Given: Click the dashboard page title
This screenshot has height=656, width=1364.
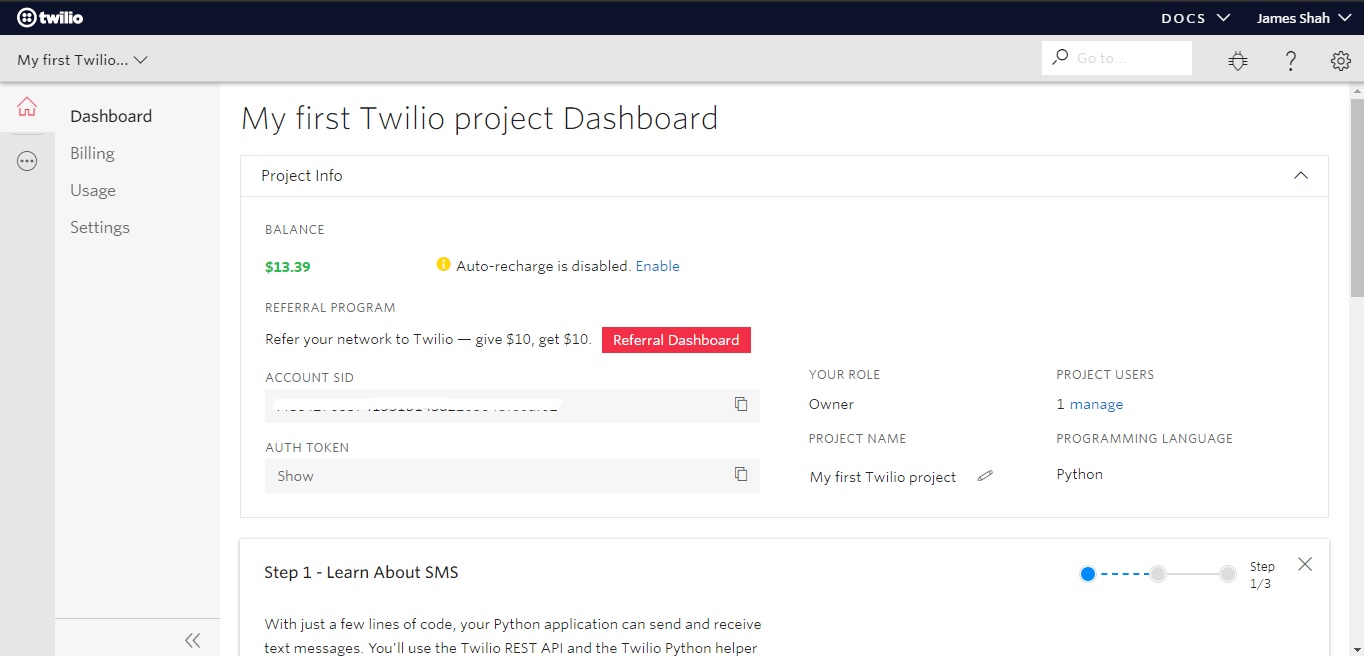Looking at the screenshot, I should (x=480, y=118).
